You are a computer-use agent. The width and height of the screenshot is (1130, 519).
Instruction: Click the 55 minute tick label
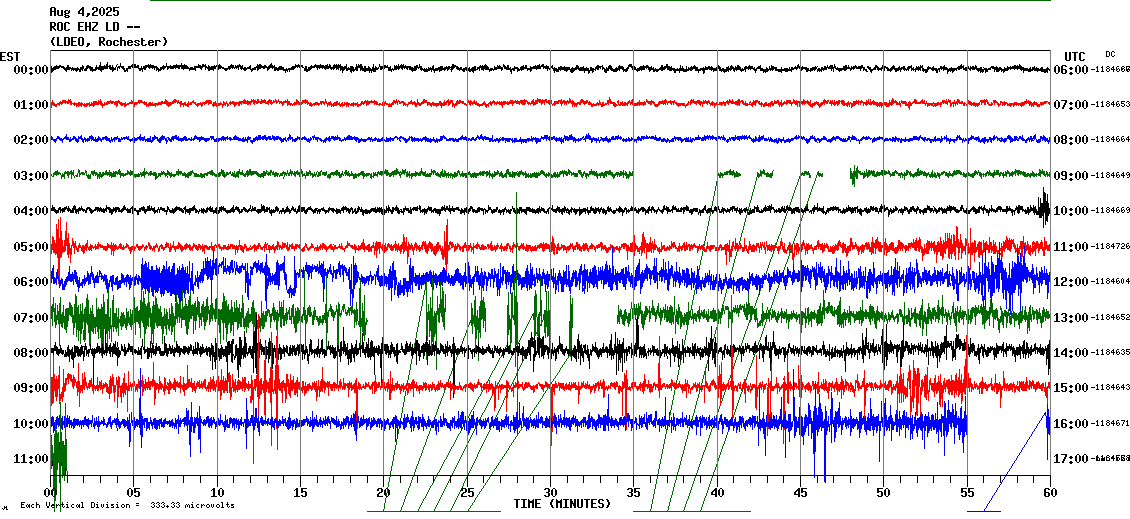[x=966, y=493]
